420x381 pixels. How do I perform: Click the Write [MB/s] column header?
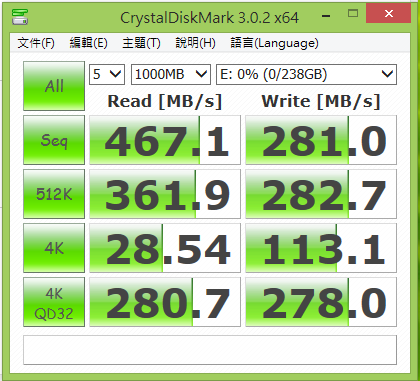tap(321, 101)
